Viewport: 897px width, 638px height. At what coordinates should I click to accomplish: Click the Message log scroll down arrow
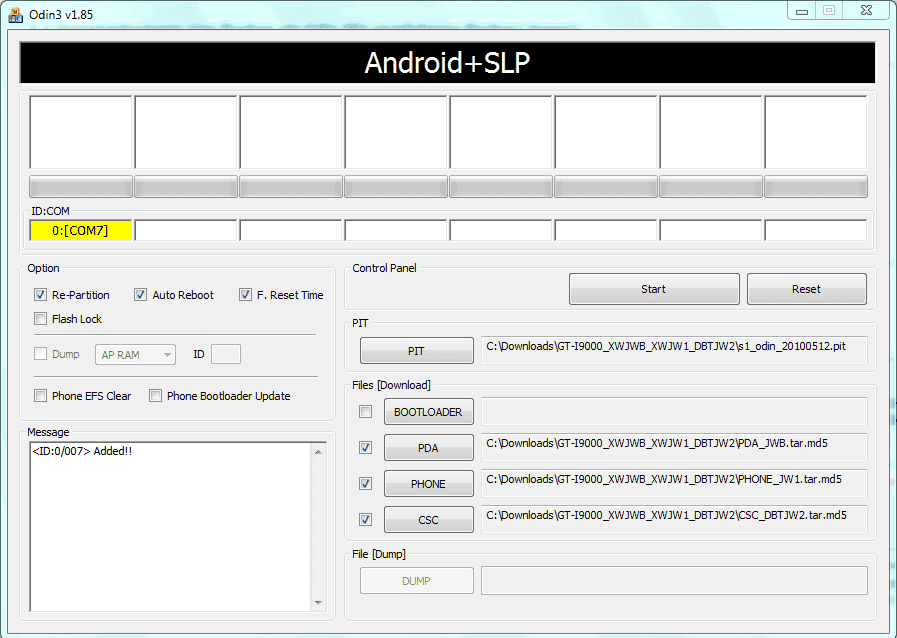click(x=319, y=603)
